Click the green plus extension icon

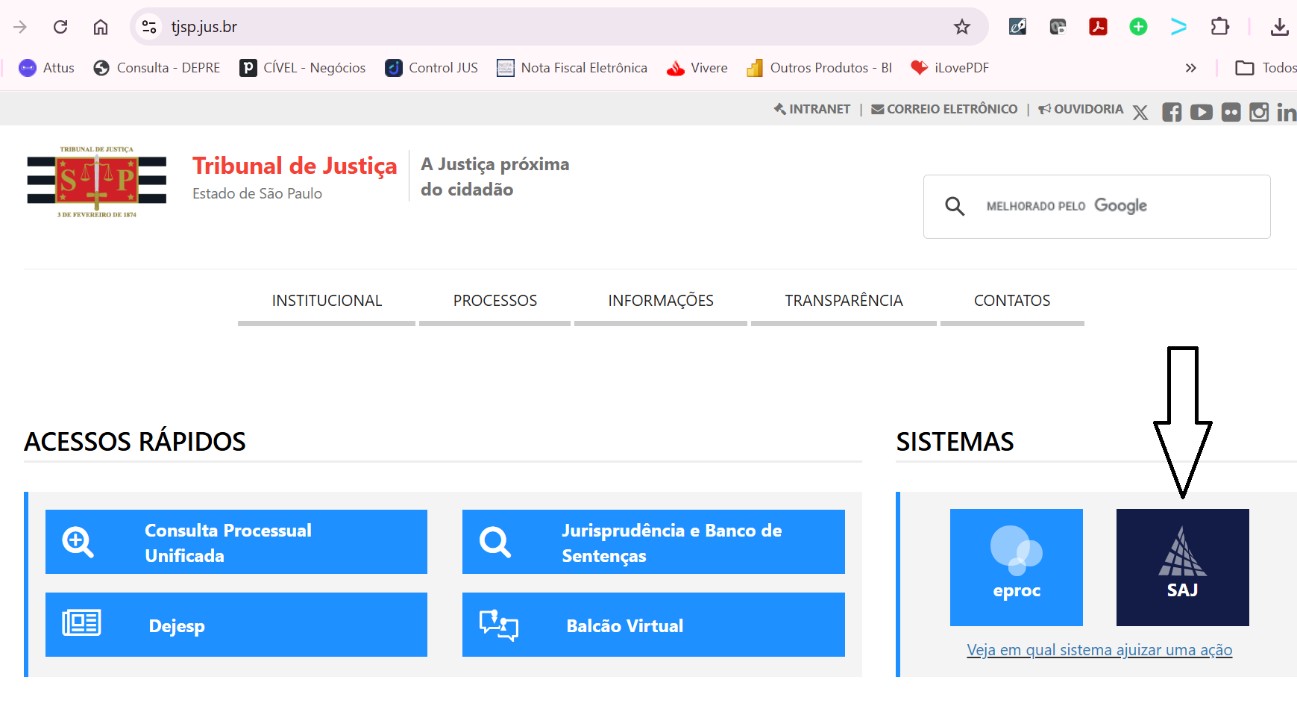coord(1138,27)
